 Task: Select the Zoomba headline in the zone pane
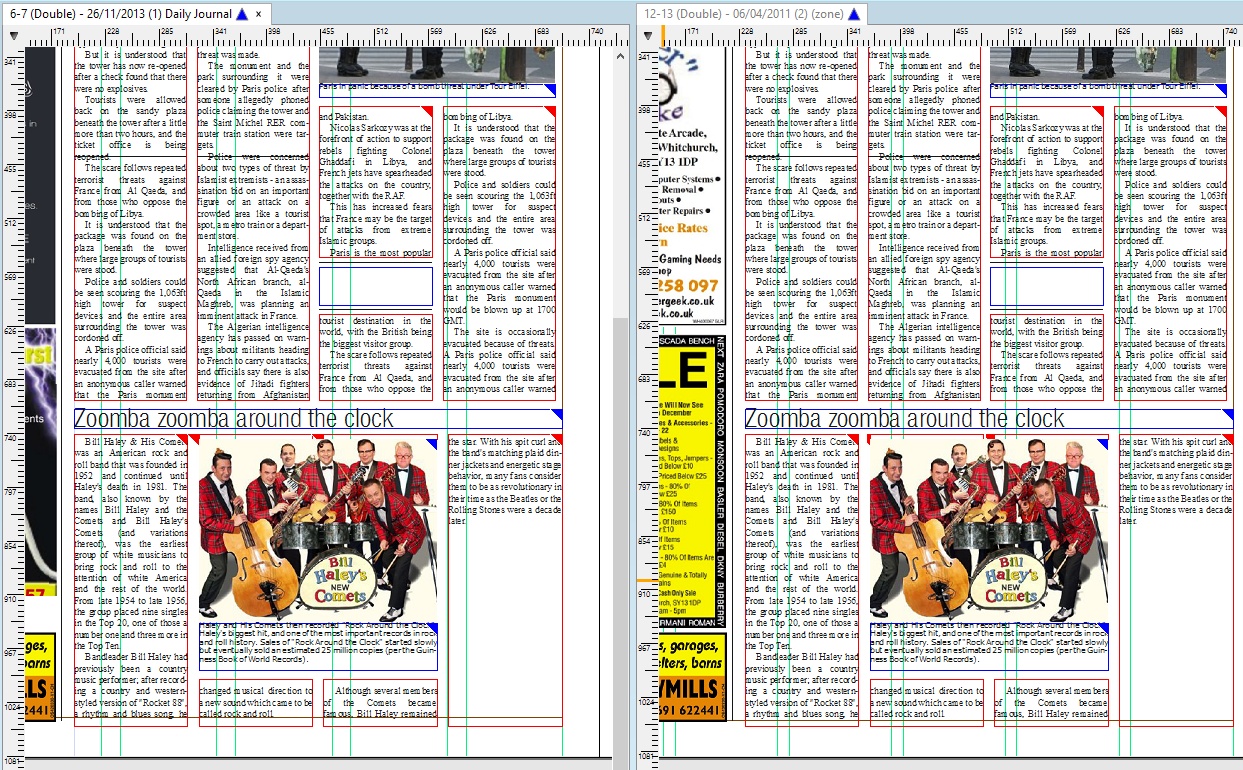(x=988, y=419)
